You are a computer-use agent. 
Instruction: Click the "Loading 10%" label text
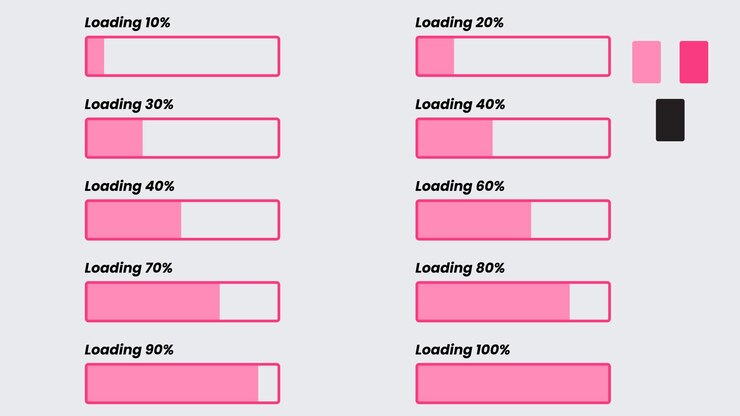pyautogui.click(x=127, y=23)
